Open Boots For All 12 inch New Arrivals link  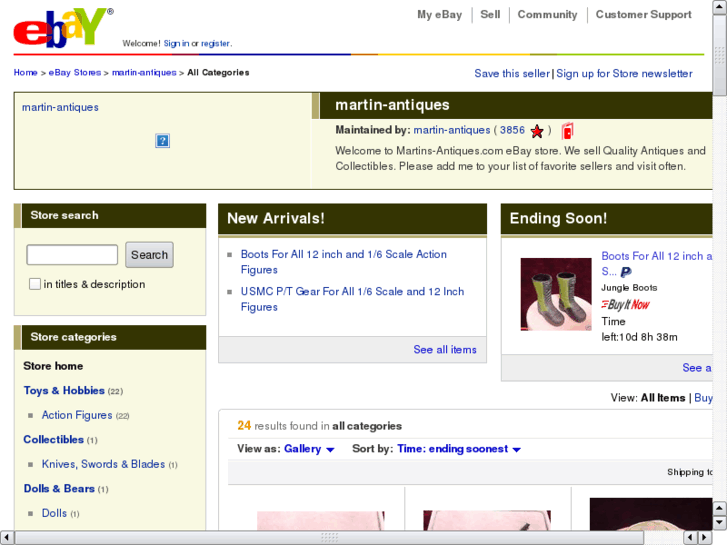tap(344, 262)
